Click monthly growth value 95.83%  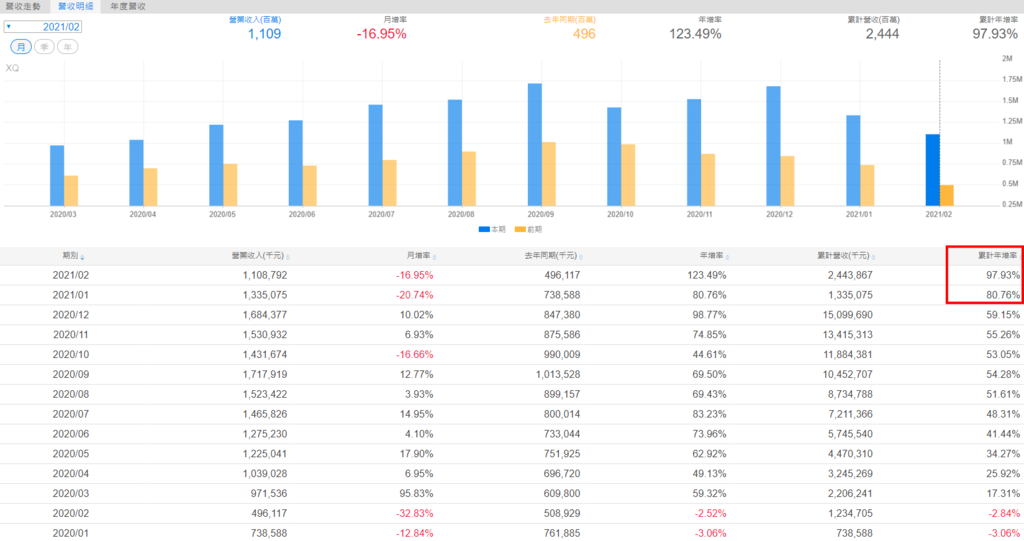click(417, 493)
